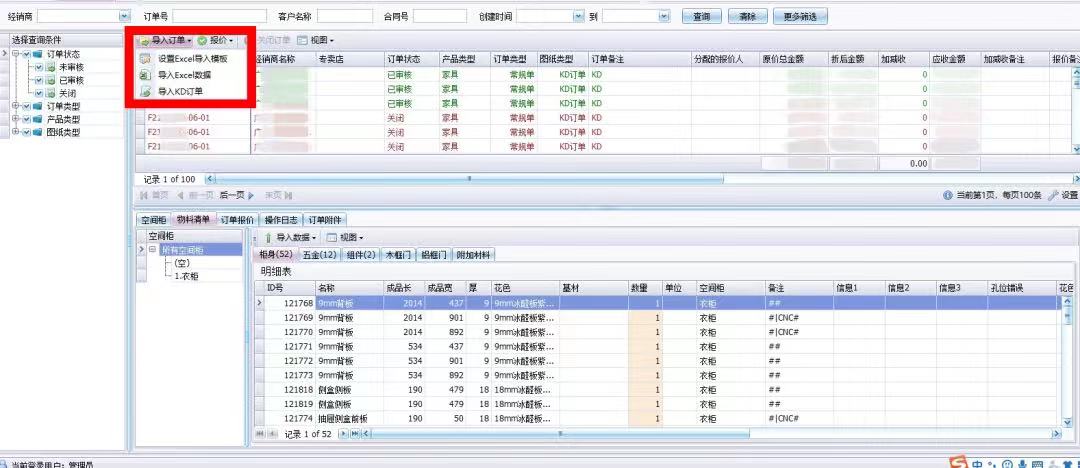Open the 组件(2) tab
1080x468 pixels.
pos(361,255)
